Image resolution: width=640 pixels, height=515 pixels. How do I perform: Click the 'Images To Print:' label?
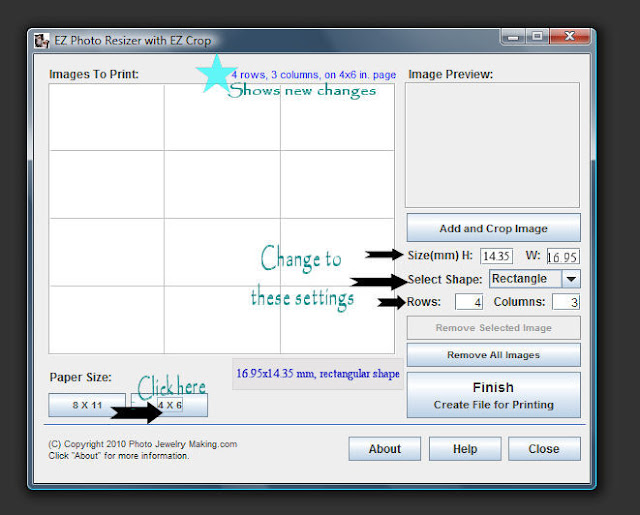pos(94,74)
